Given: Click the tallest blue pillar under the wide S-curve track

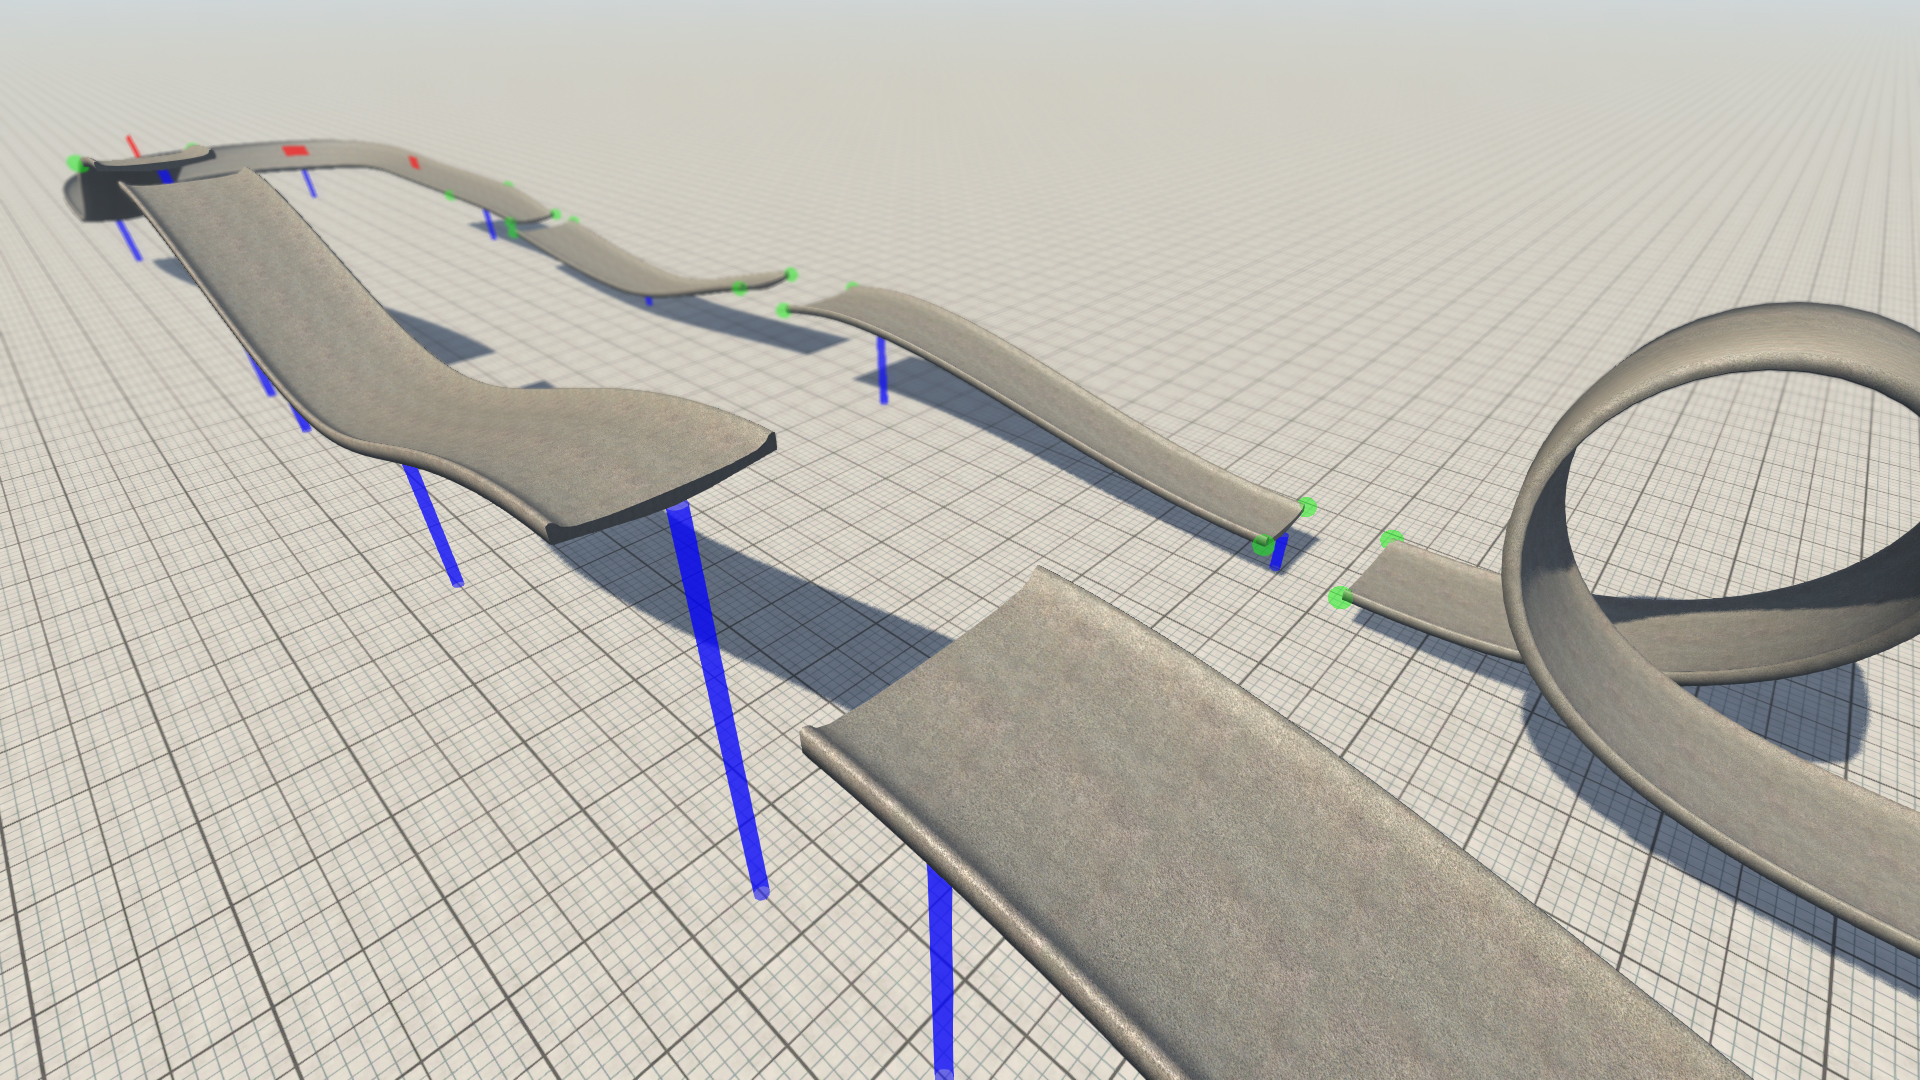Looking at the screenshot, I should point(717,700).
